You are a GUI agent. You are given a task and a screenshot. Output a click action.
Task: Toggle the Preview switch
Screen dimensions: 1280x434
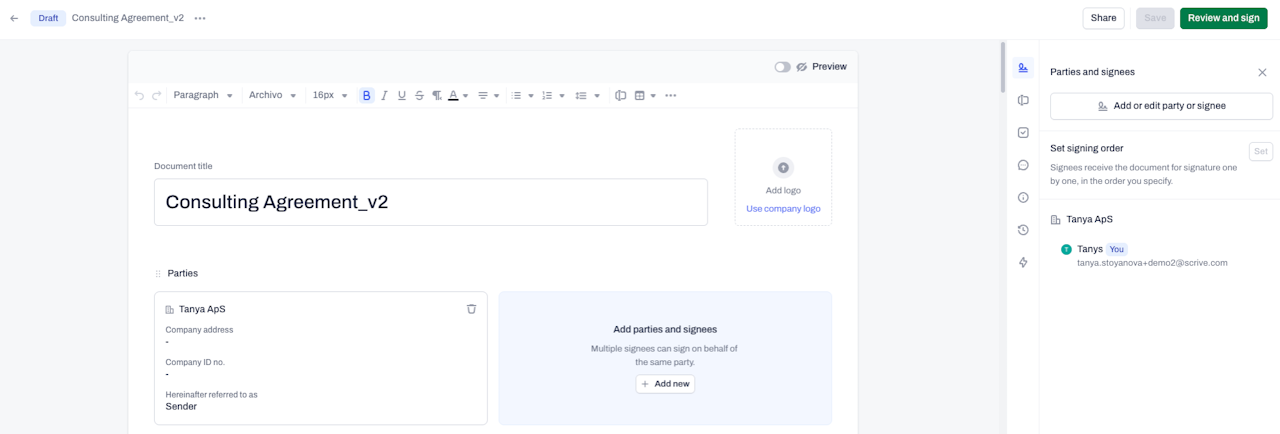pos(782,67)
